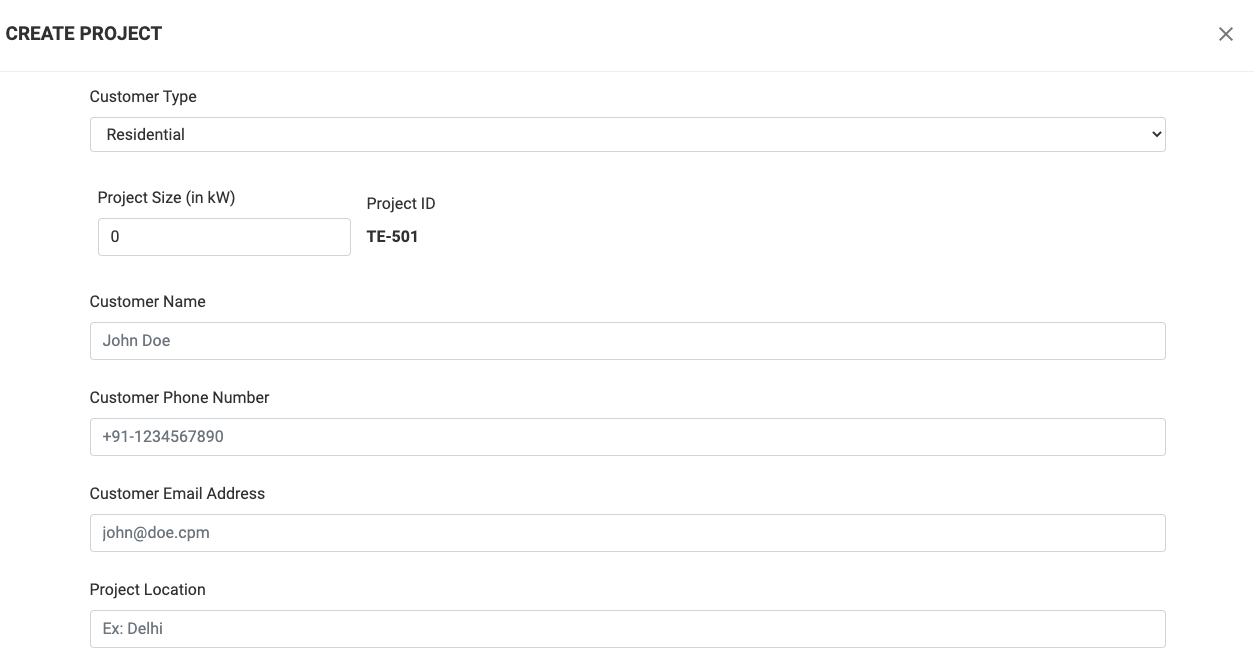Click the 'Customer Phone Number' label
1254x662 pixels.
179,398
